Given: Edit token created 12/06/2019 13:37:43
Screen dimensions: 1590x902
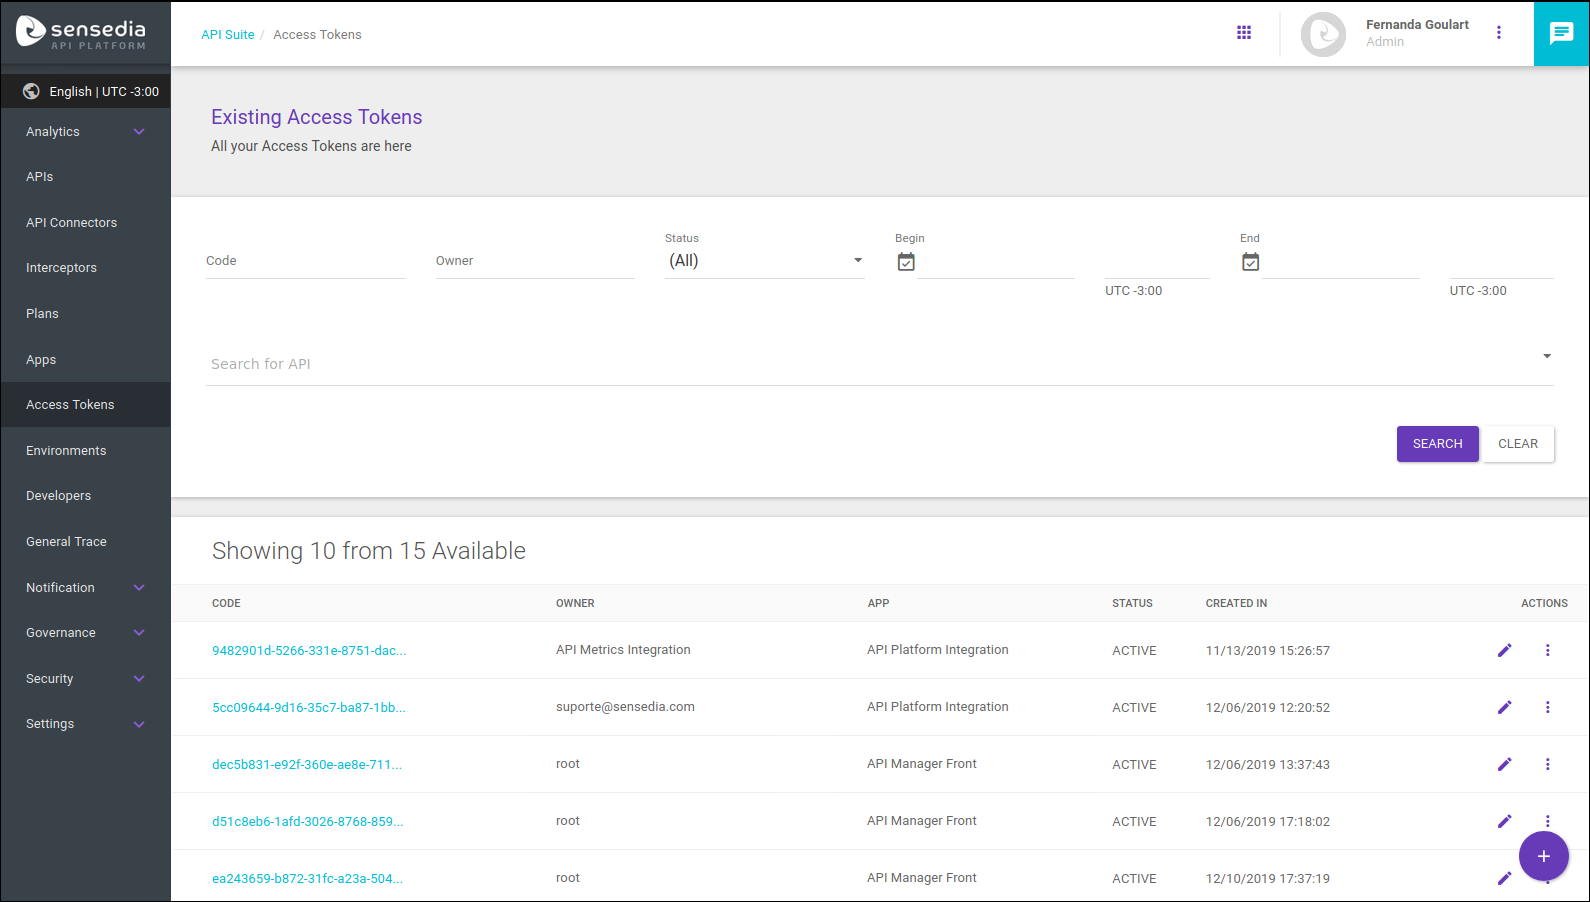Looking at the screenshot, I should pyautogui.click(x=1504, y=764).
